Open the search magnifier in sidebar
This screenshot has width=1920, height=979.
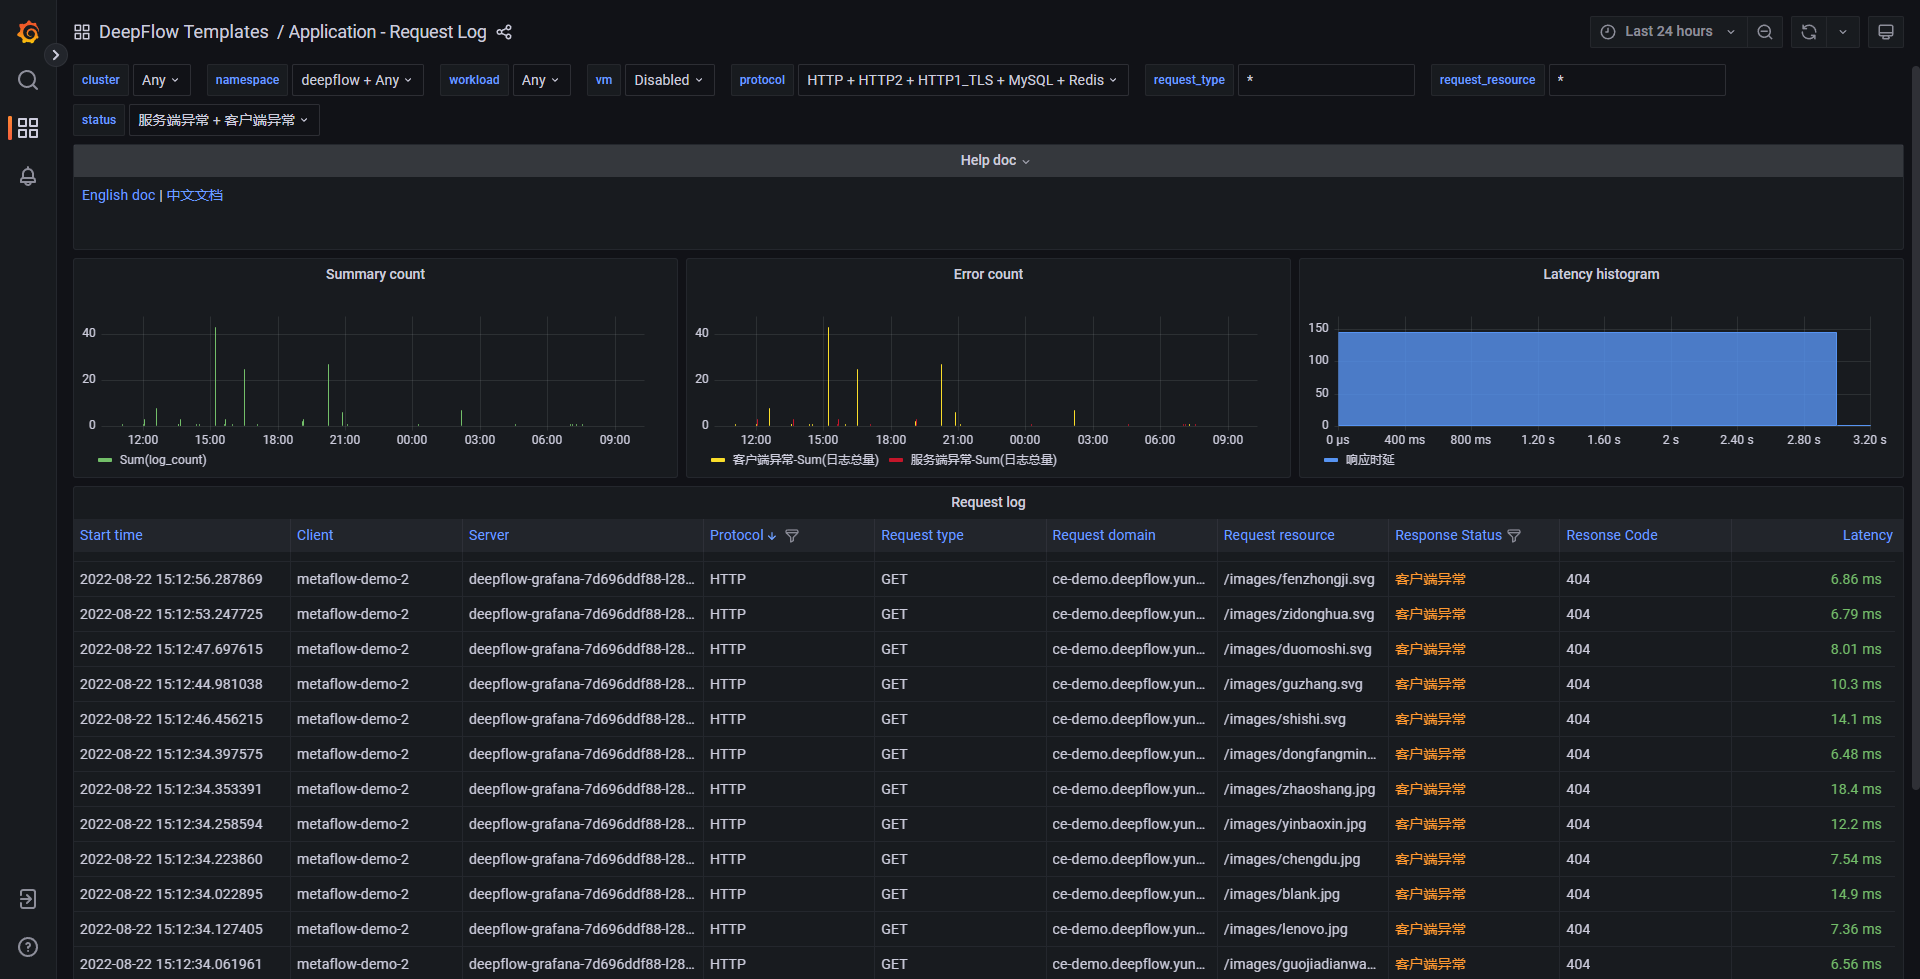pos(28,80)
